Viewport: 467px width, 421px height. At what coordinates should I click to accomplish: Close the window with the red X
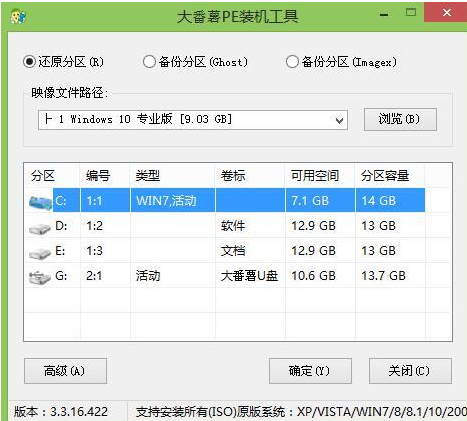[446, 13]
